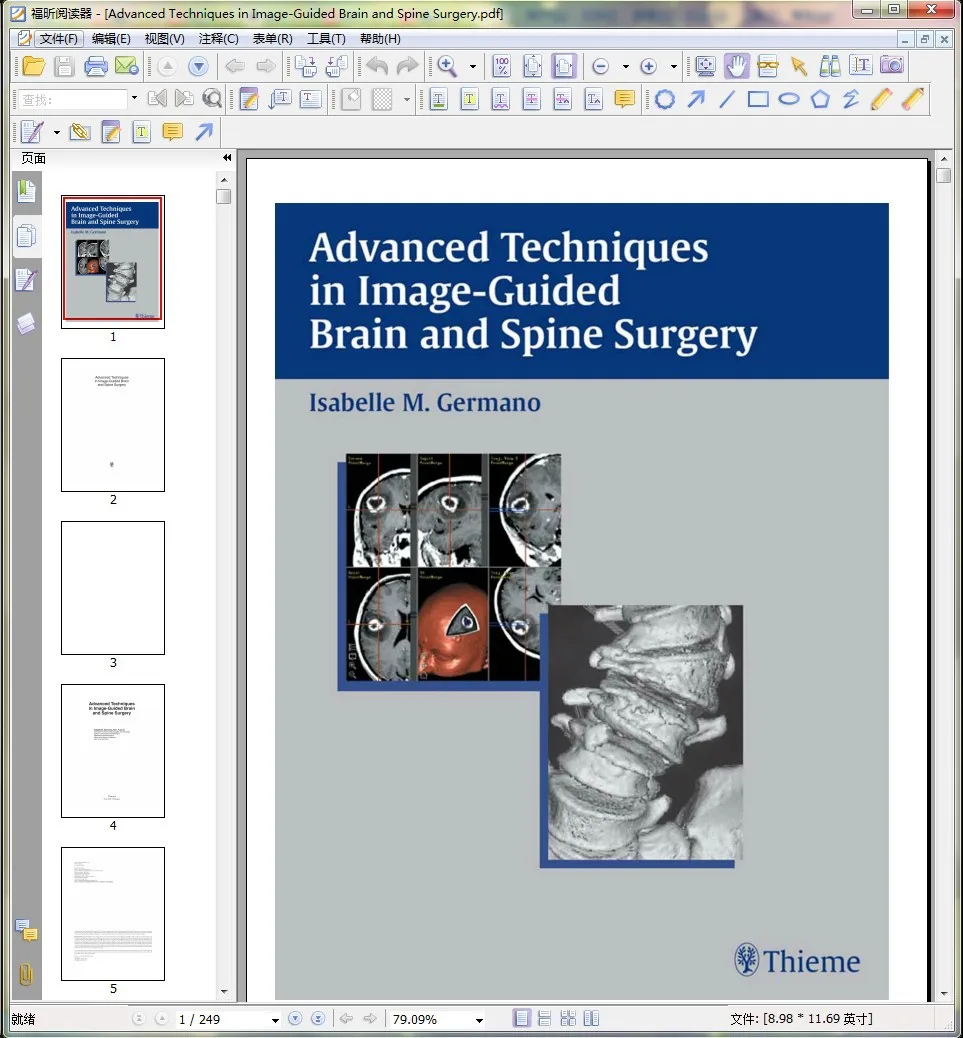The width and height of the screenshot is (963, 1038).
Task: Open the 编辑(E) menu
Action: tap(111, 39)
